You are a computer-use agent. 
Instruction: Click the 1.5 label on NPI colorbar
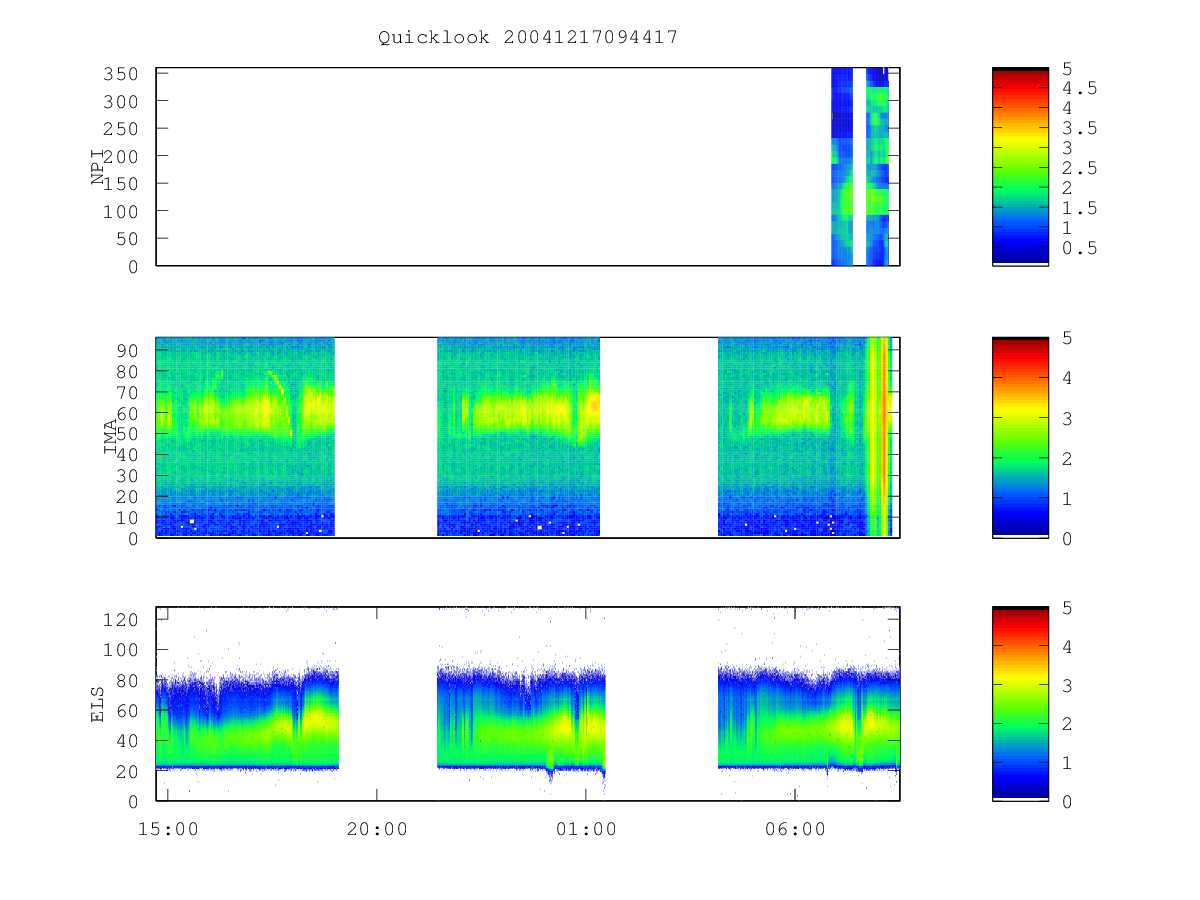[1080, 208]
